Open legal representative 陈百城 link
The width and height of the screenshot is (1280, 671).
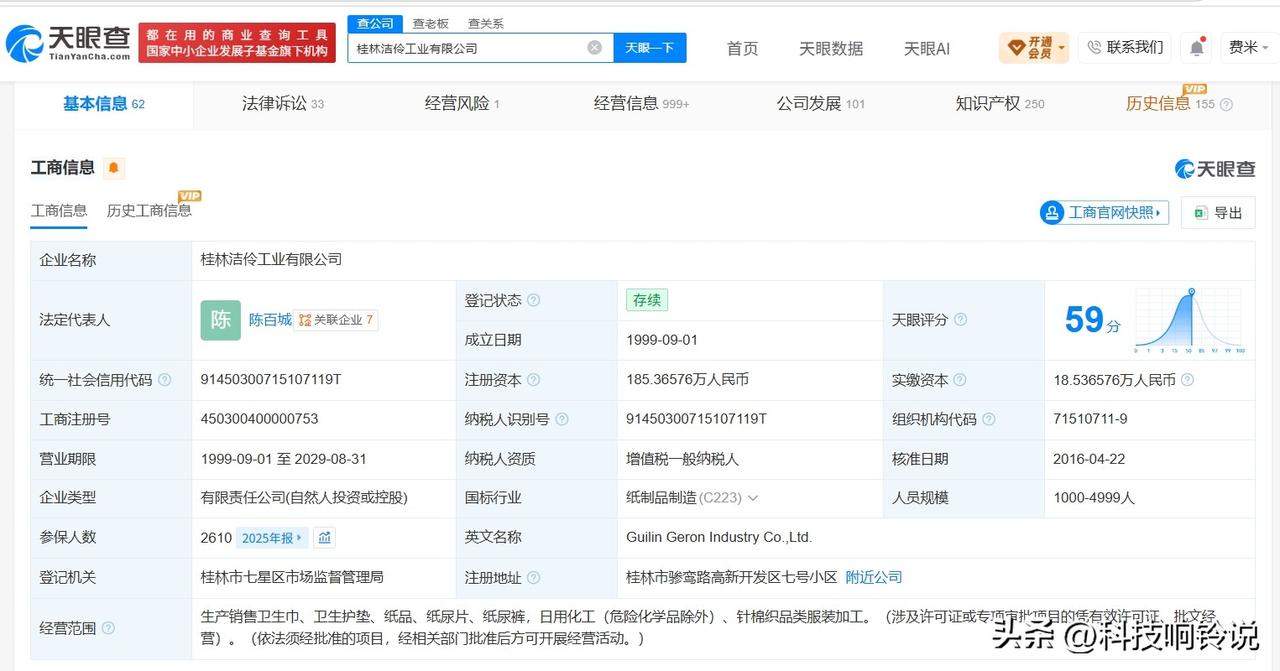(270, 320)
